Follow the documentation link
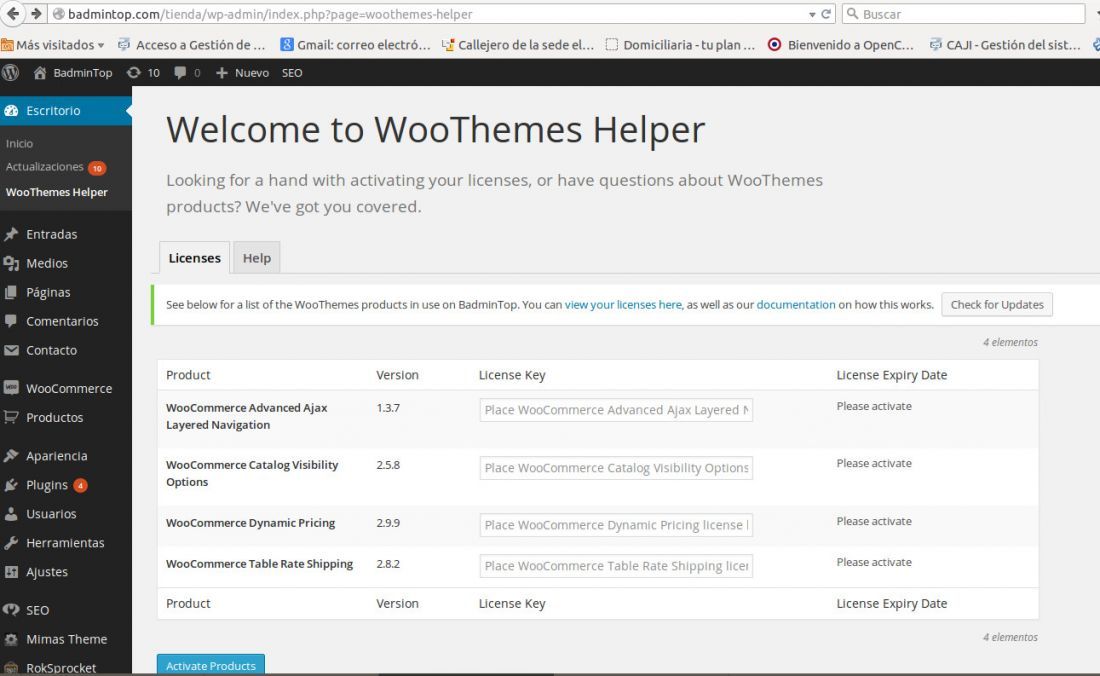1100x676 pixels. pyautogui.click(x=796, y=304)
